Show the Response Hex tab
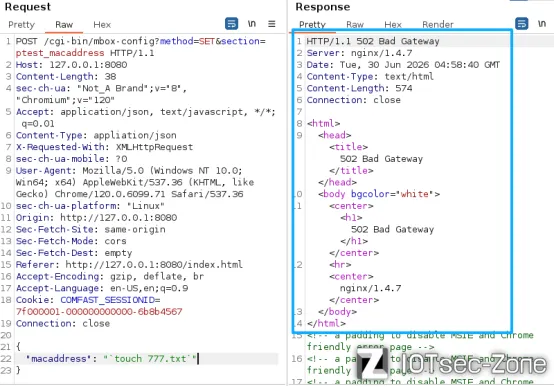554x387 pixels. (x=393, y=25)
